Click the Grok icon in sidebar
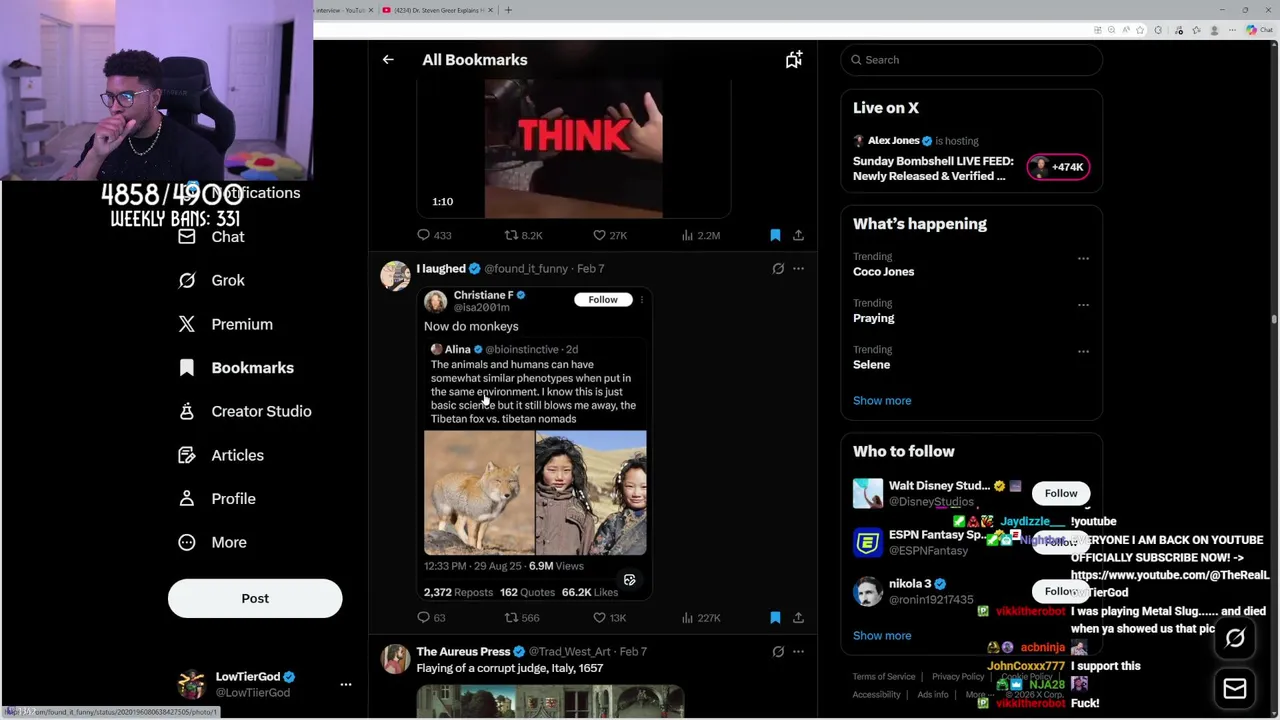The width and height of the screenshot is (1280, 720). pyautogui.click(x=187, y=281)
